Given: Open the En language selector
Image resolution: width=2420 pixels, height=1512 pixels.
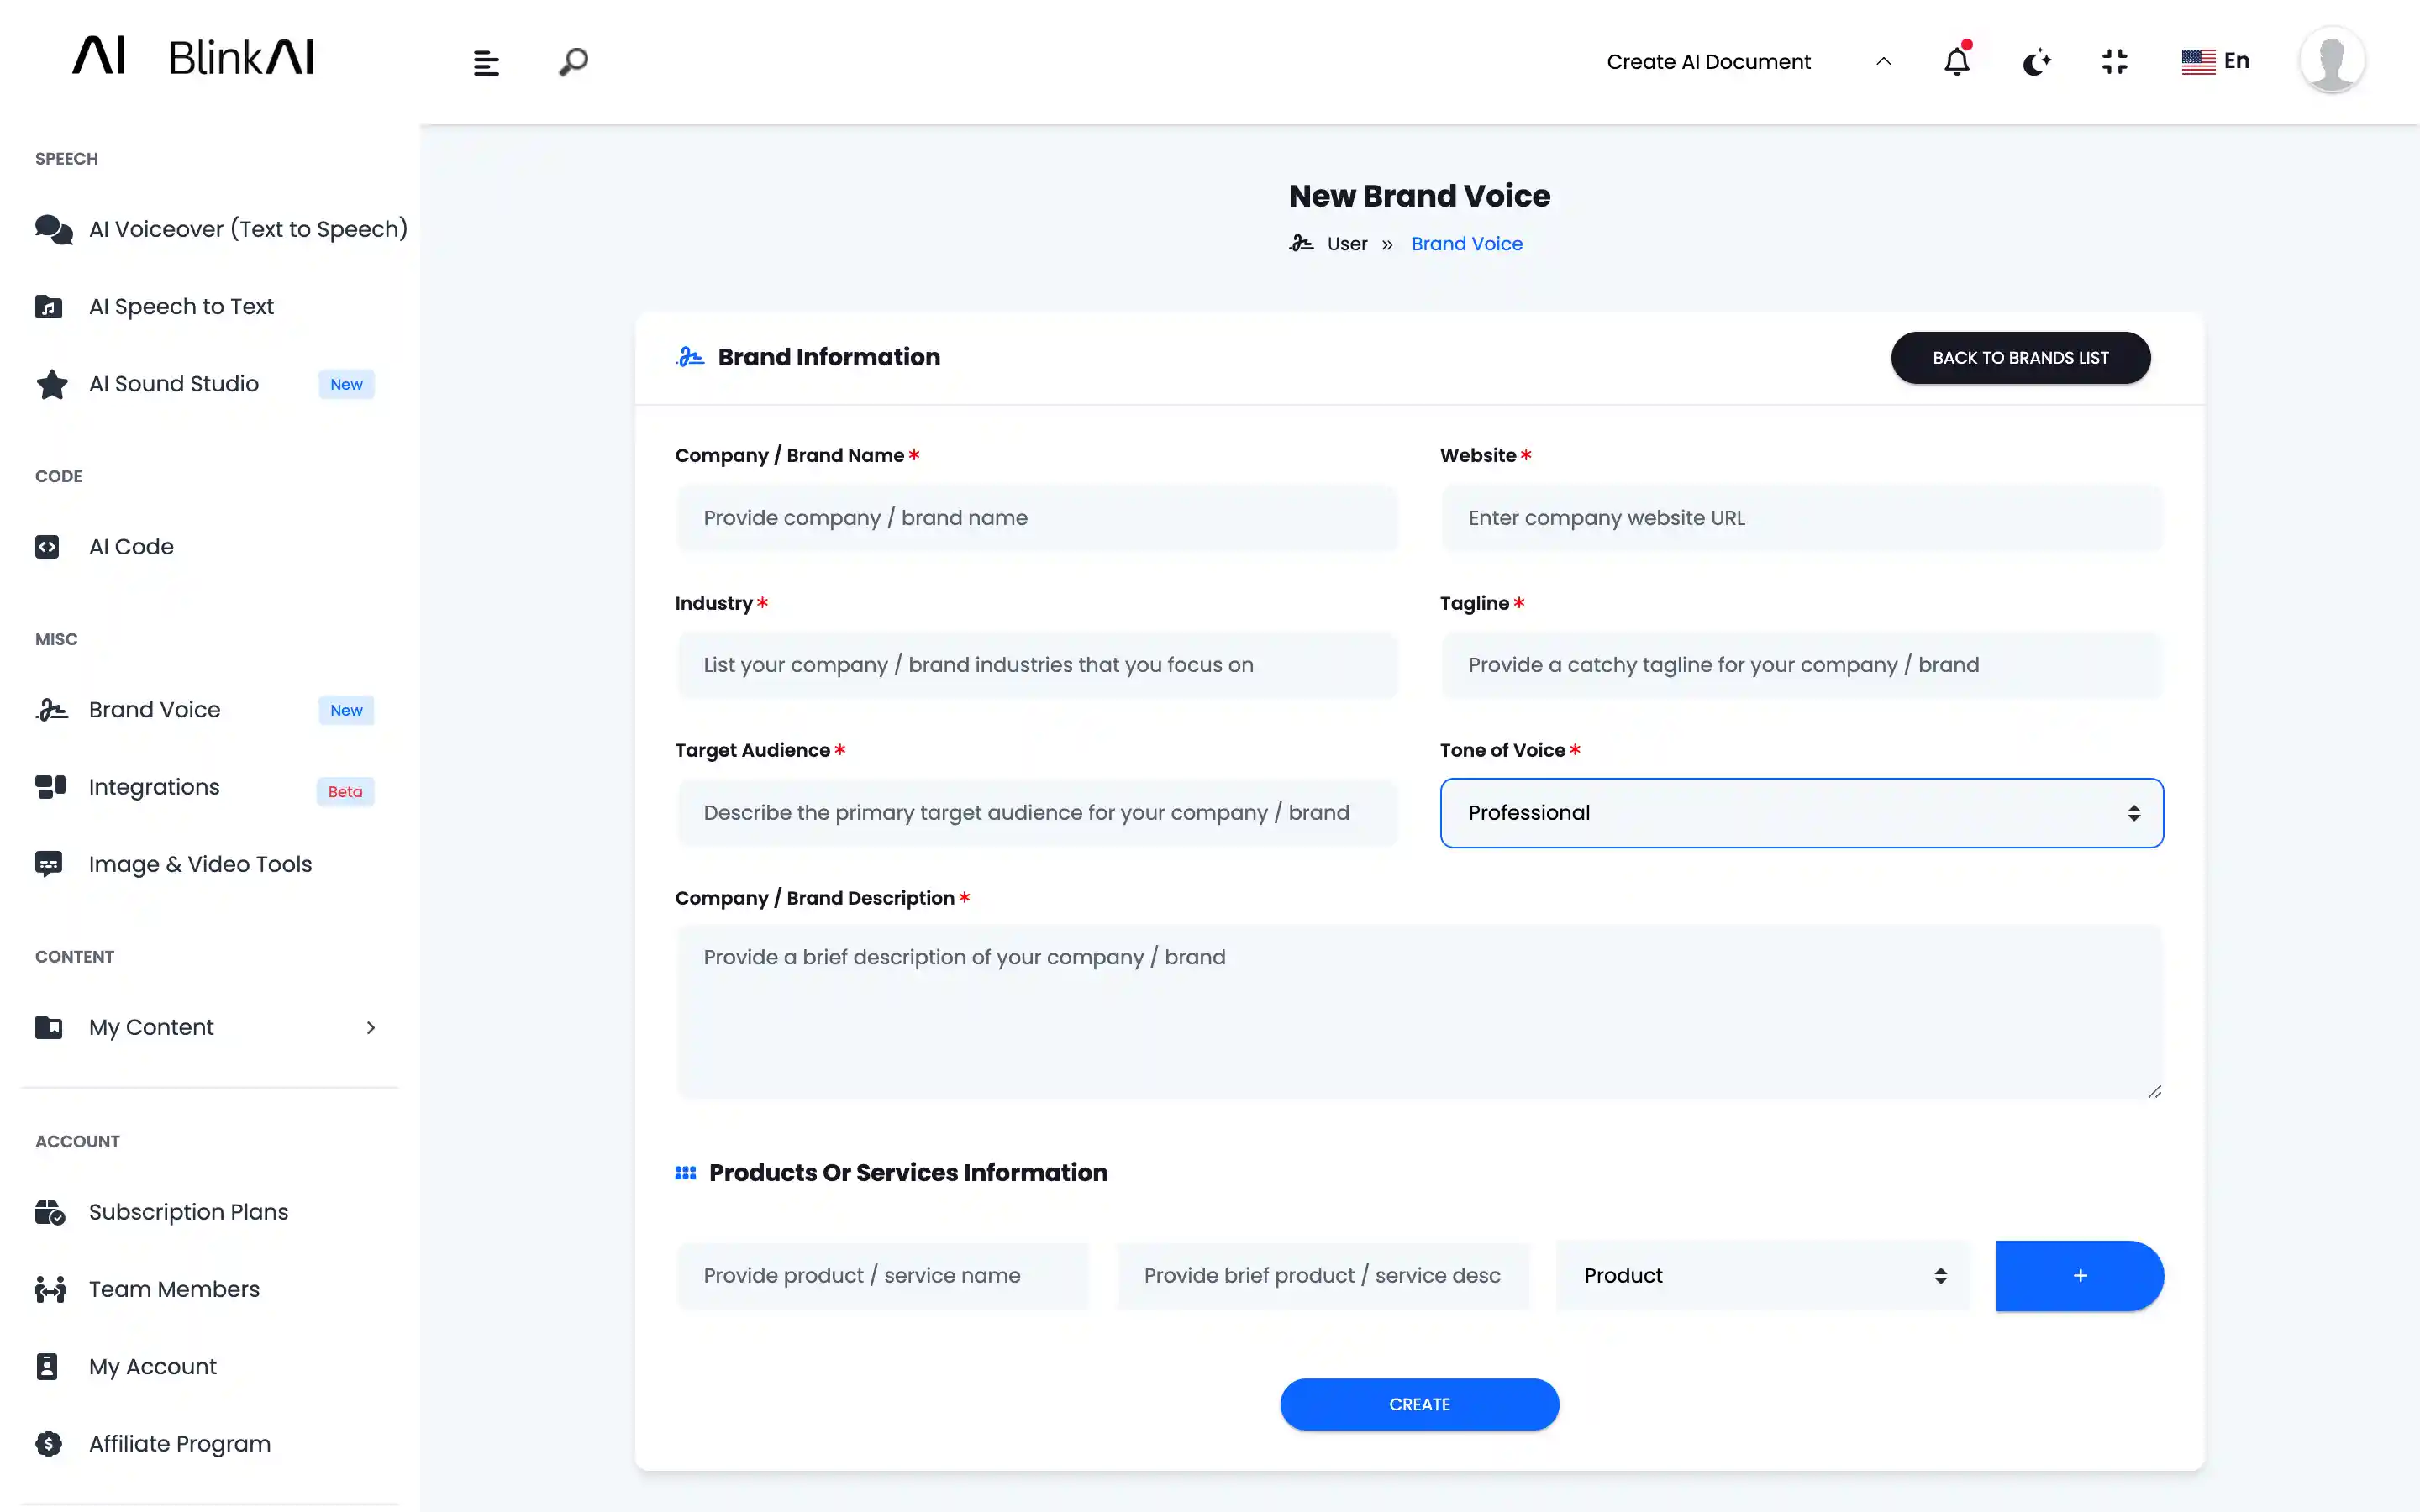Looking at the screenshot, I should coord(2215,61).
